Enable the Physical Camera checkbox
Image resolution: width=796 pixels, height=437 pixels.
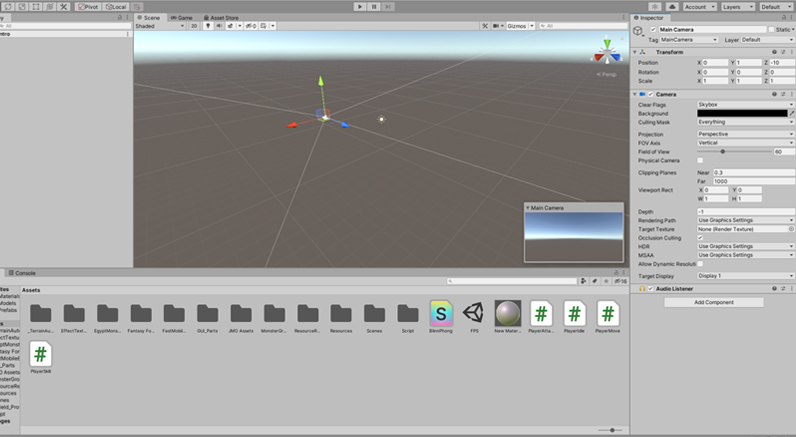coord(700,160)
